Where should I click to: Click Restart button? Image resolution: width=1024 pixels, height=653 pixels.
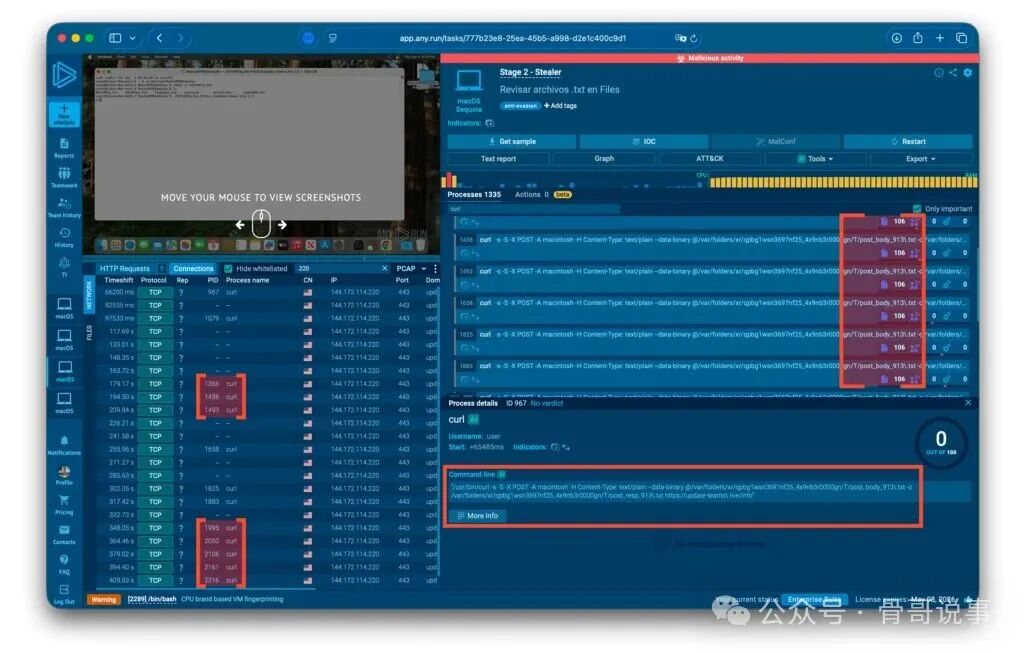[908, 141]
